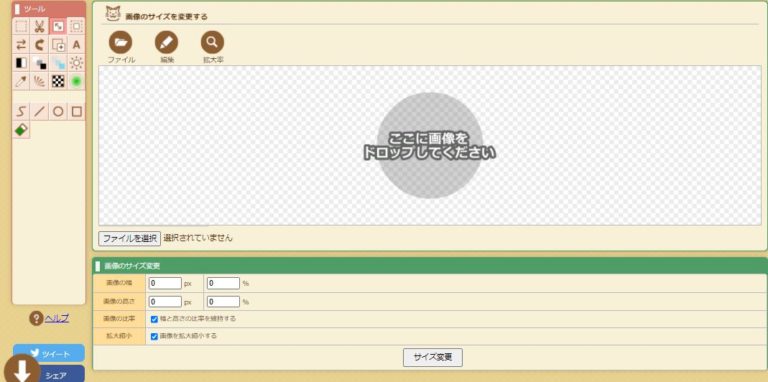The width and height of the screenshot is (768, 382).
Task: Select the overlay image composite tool
Action: coord(58,45)
